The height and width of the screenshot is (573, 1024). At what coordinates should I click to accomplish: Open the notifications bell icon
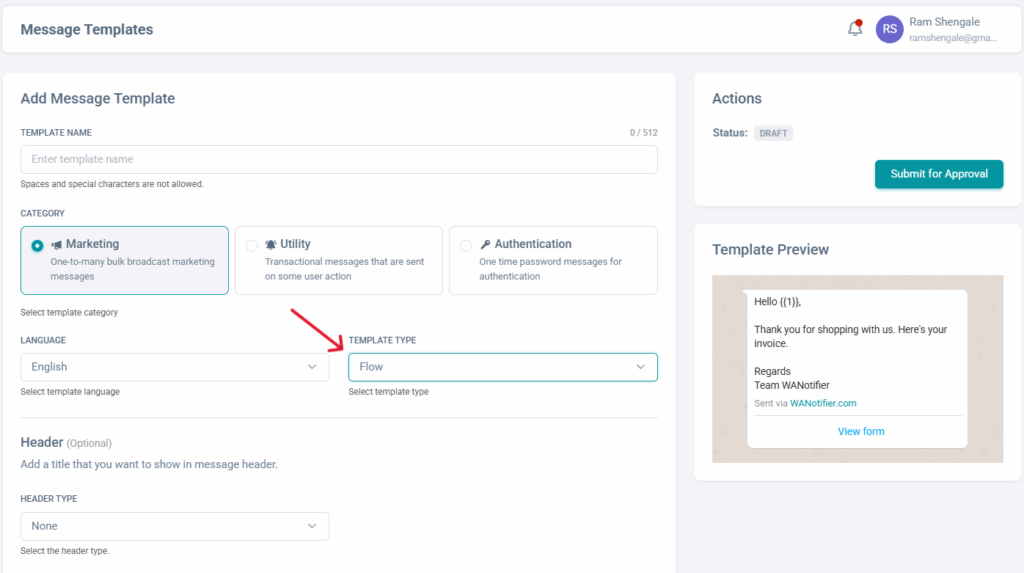(x=855, y=28)
